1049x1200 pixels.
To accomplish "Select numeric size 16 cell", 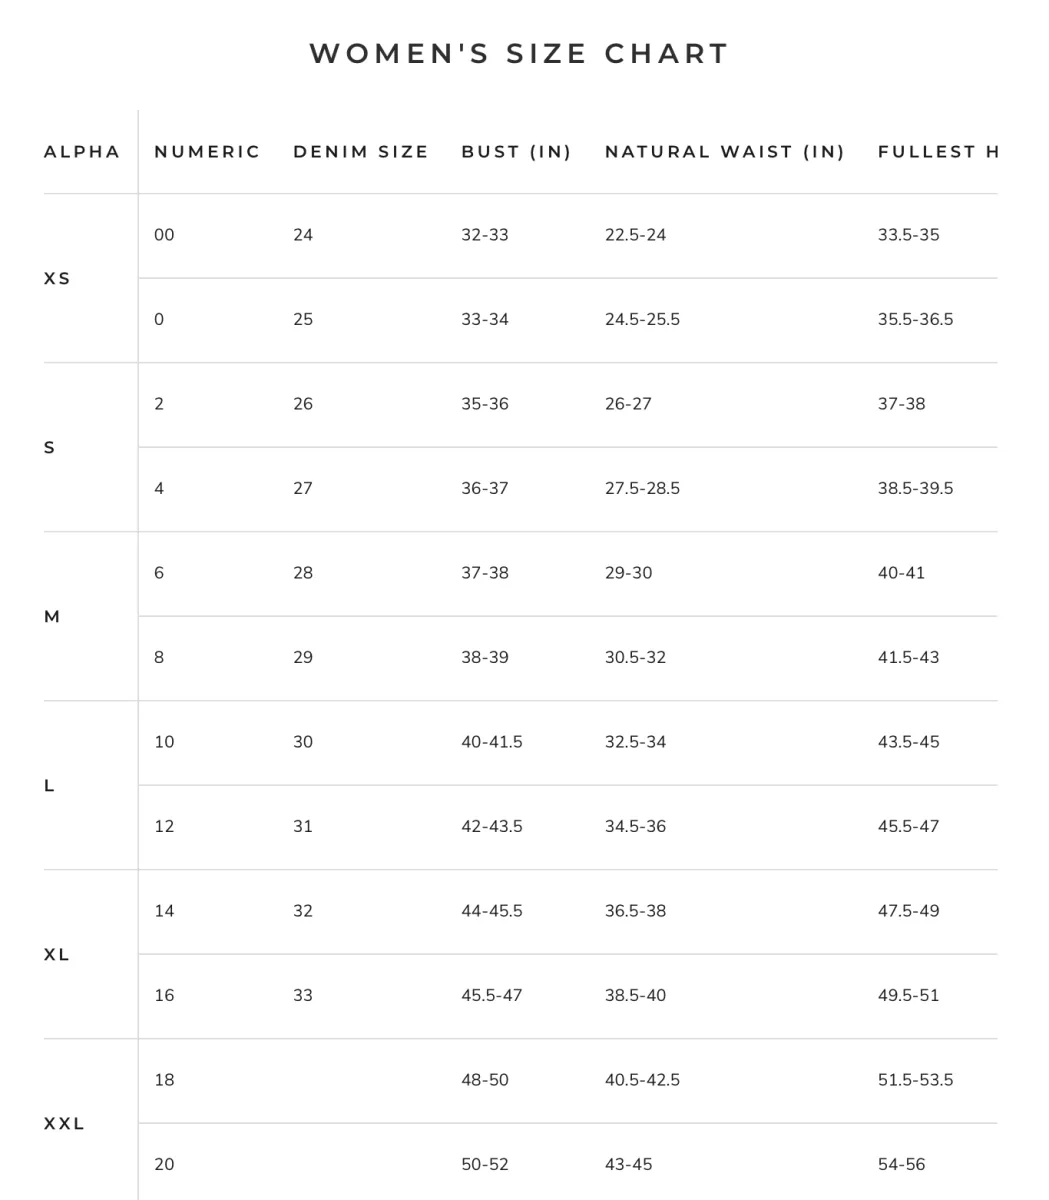I will 164,995.
